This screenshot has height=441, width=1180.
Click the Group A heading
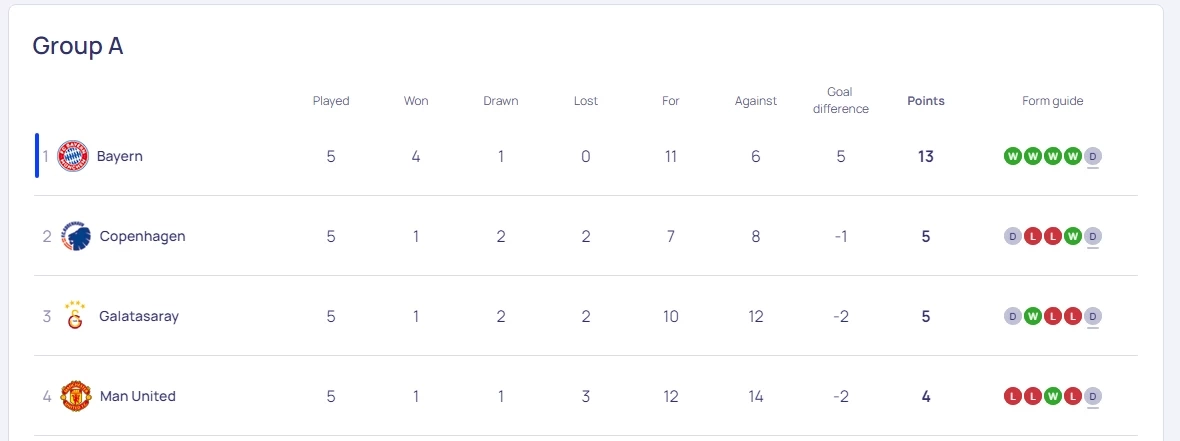pos(78,46)
